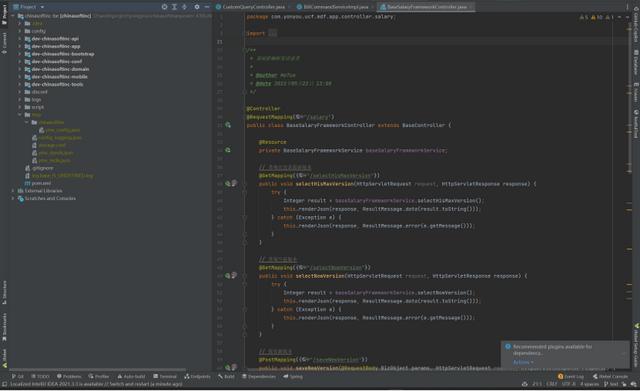This screenshot has height=391, width=640.
Task: Expand the dev-chinasoftinc-app module
Action: pos(20,46)
